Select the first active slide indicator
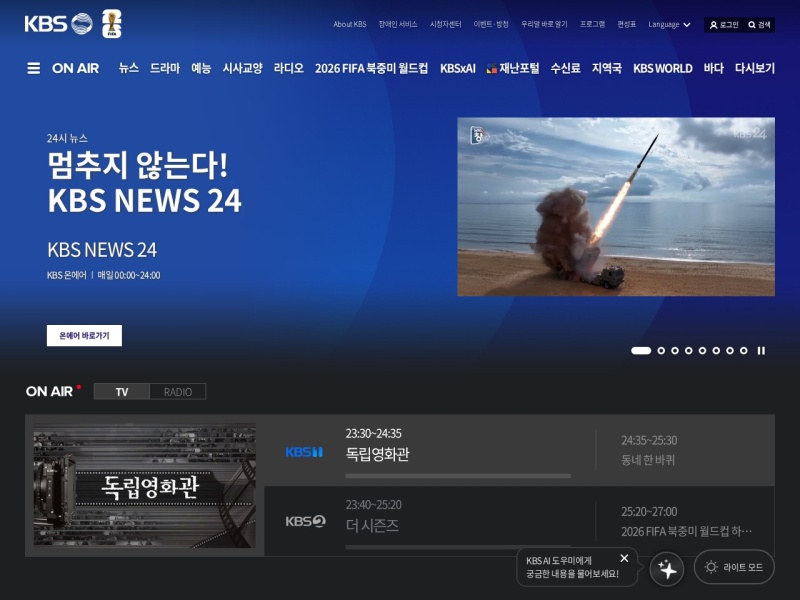800x600 pixels. coord(641,351)
